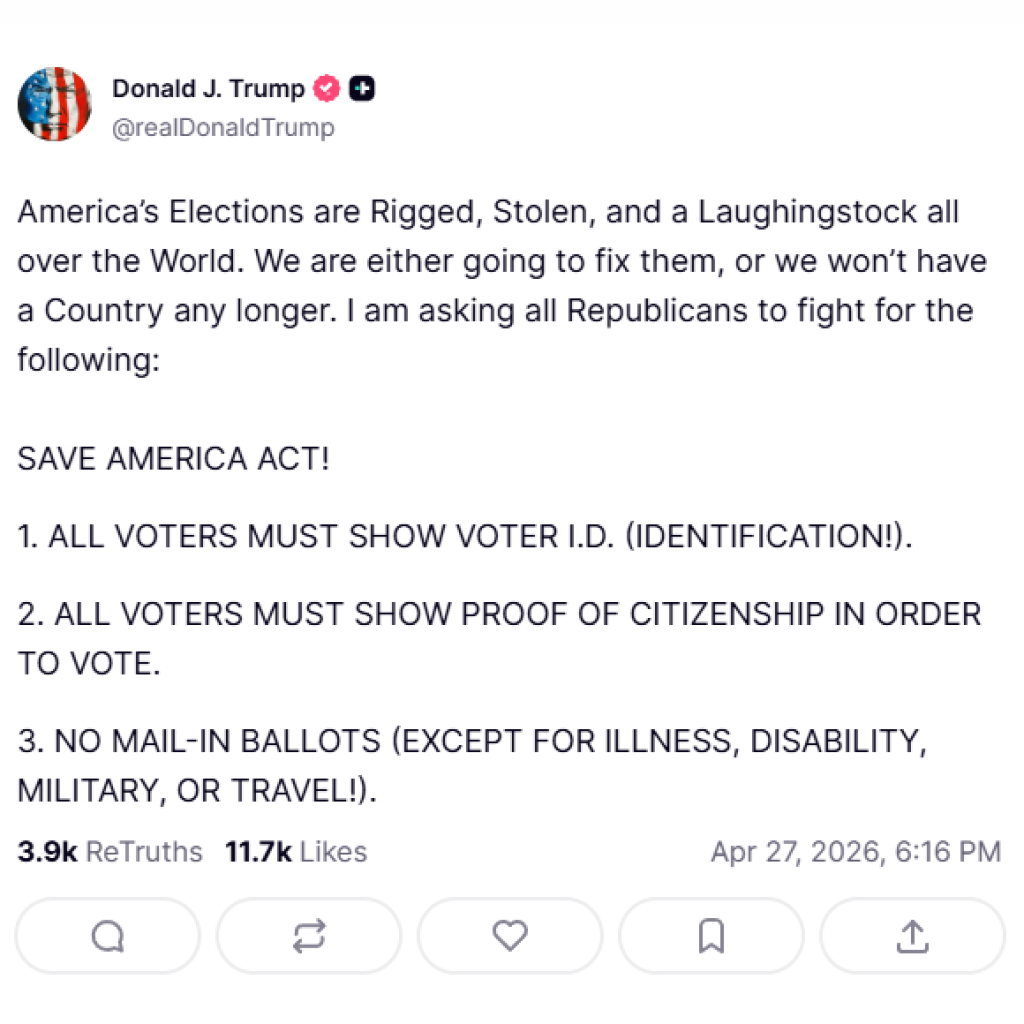Toggle the heart Like button
Viewport: 1024px width, 1024px height.
[510, 936]
